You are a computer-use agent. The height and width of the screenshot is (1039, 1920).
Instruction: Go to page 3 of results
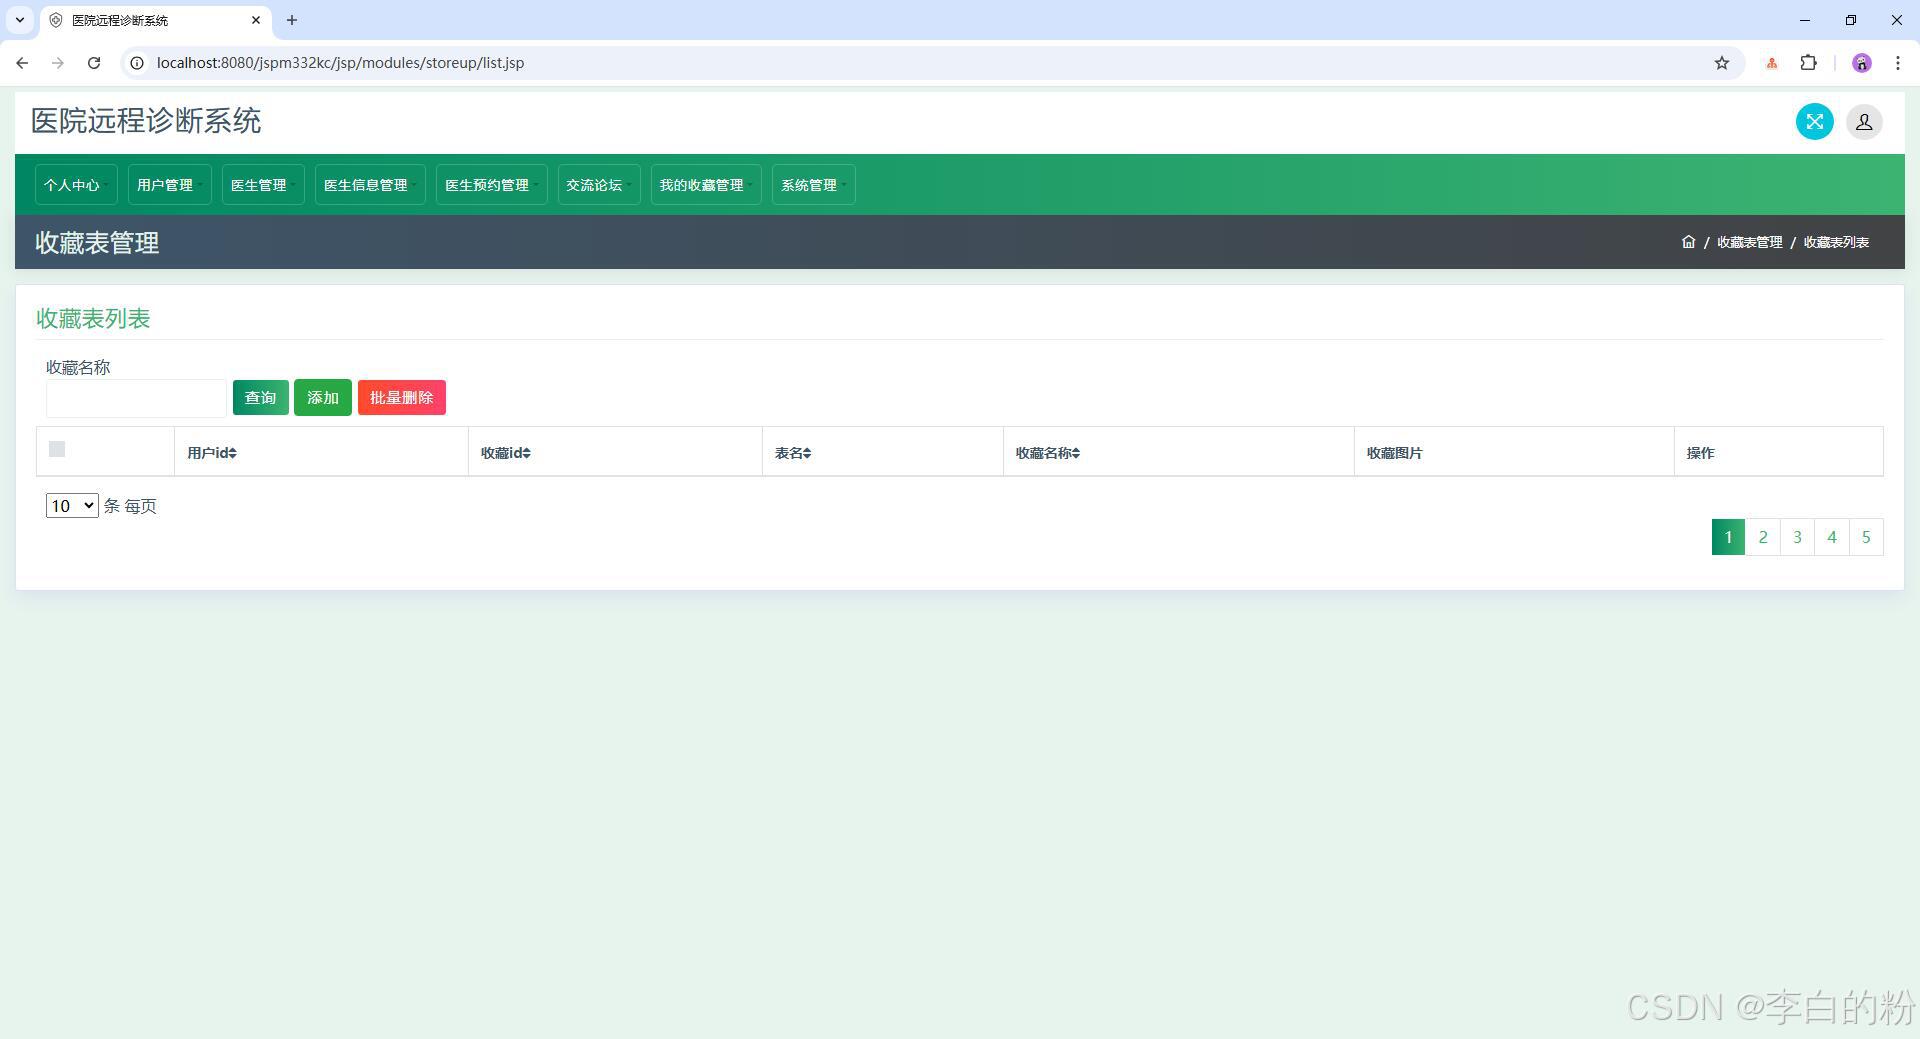coord(1797,537)
